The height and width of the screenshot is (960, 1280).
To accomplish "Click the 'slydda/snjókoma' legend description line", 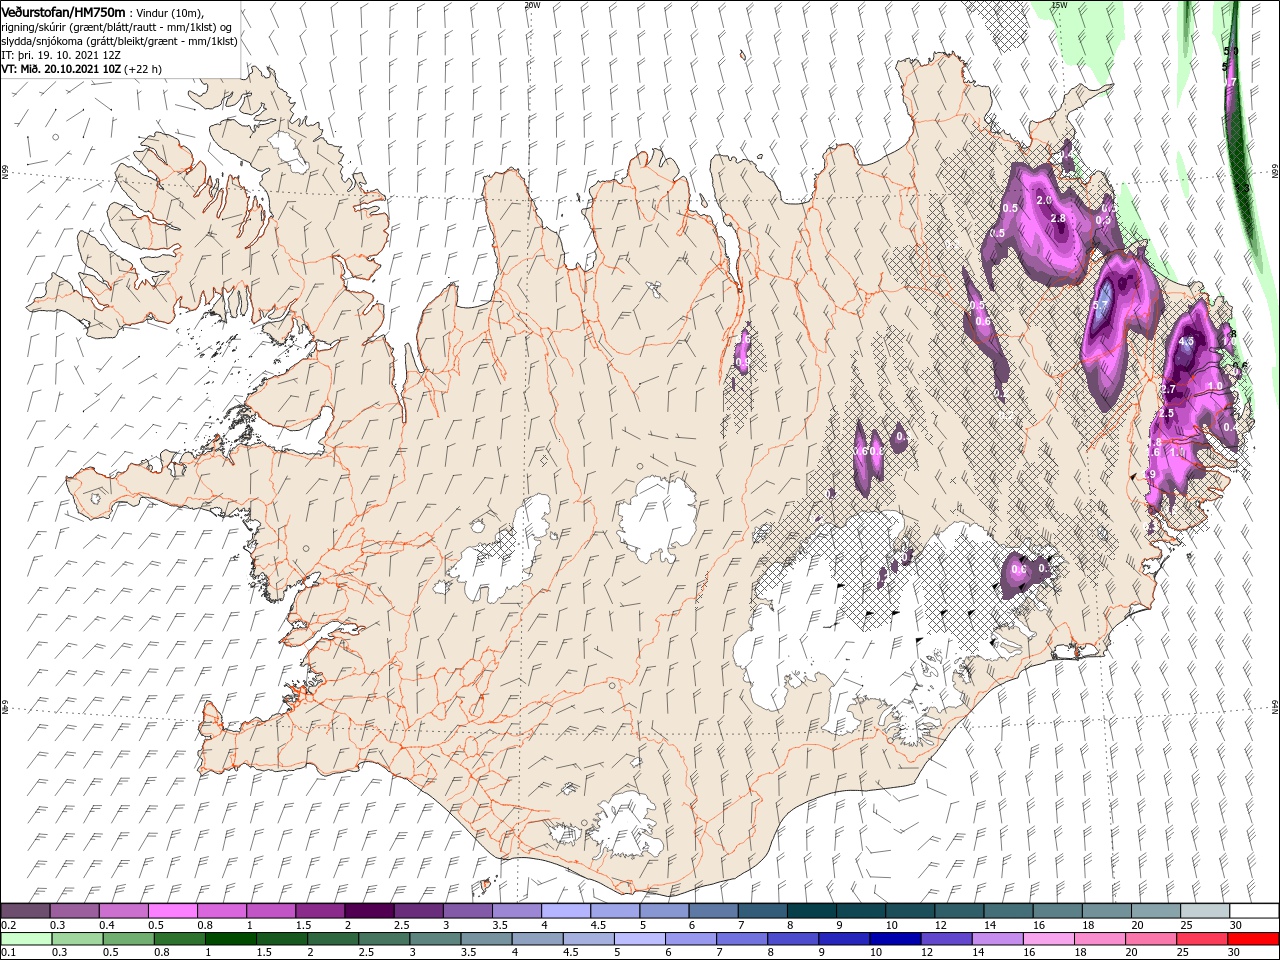I will [x=118, y=41].
